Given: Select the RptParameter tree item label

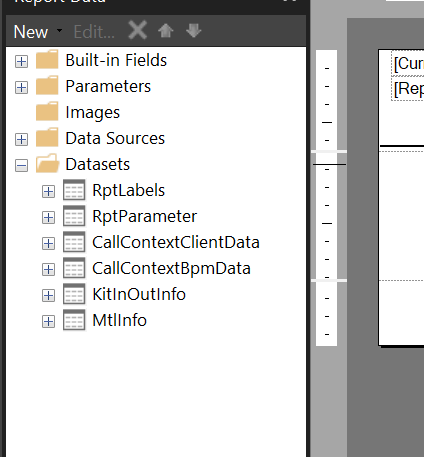Looking at the screenshot, I should (x=144, y=216).
